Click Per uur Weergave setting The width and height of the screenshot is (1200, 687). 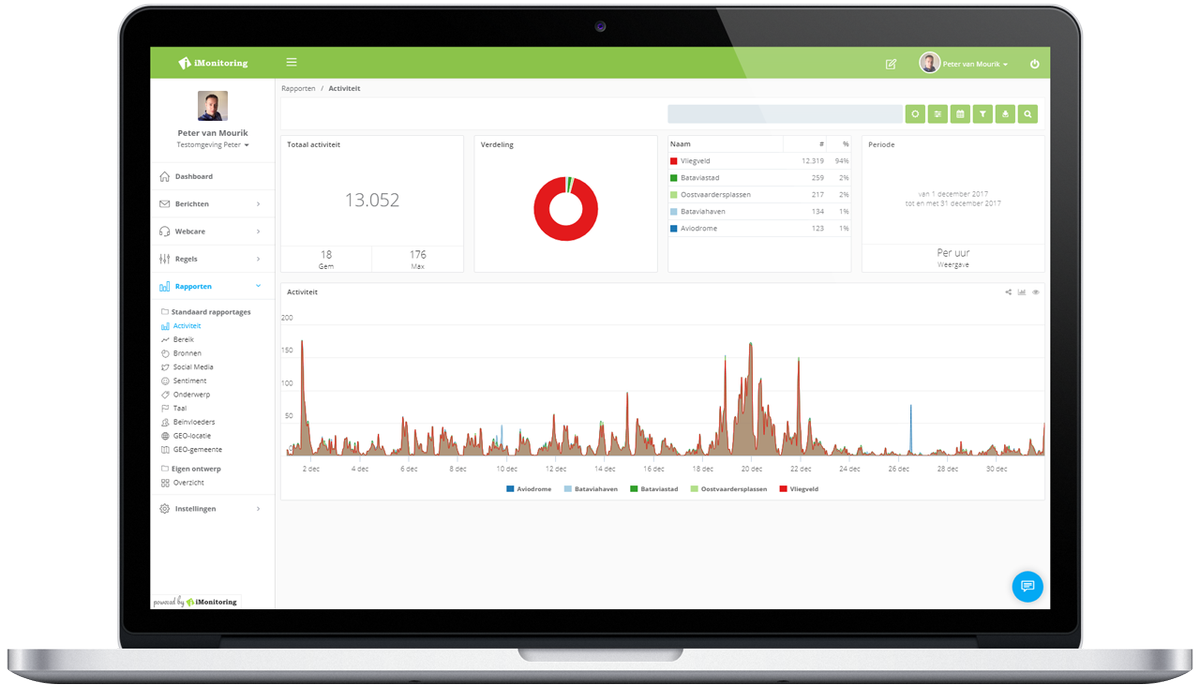point(953,258)
